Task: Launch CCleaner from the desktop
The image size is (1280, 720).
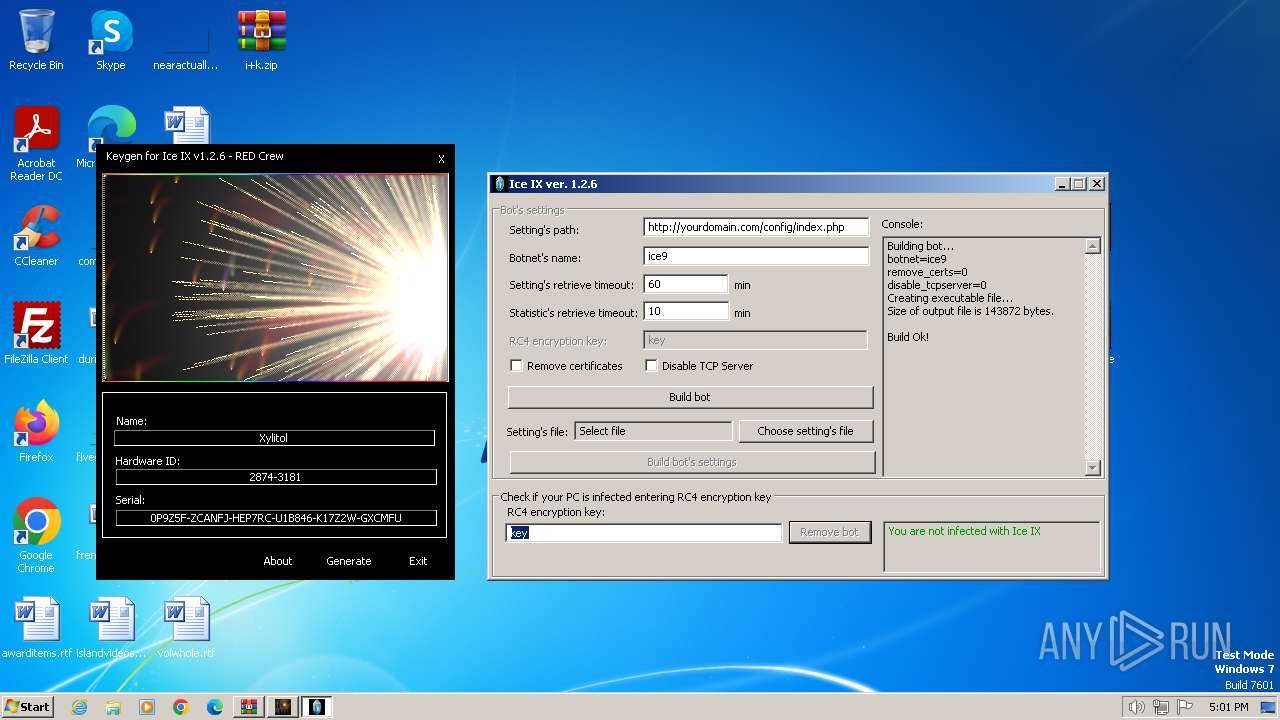Action: pos(36,236)
